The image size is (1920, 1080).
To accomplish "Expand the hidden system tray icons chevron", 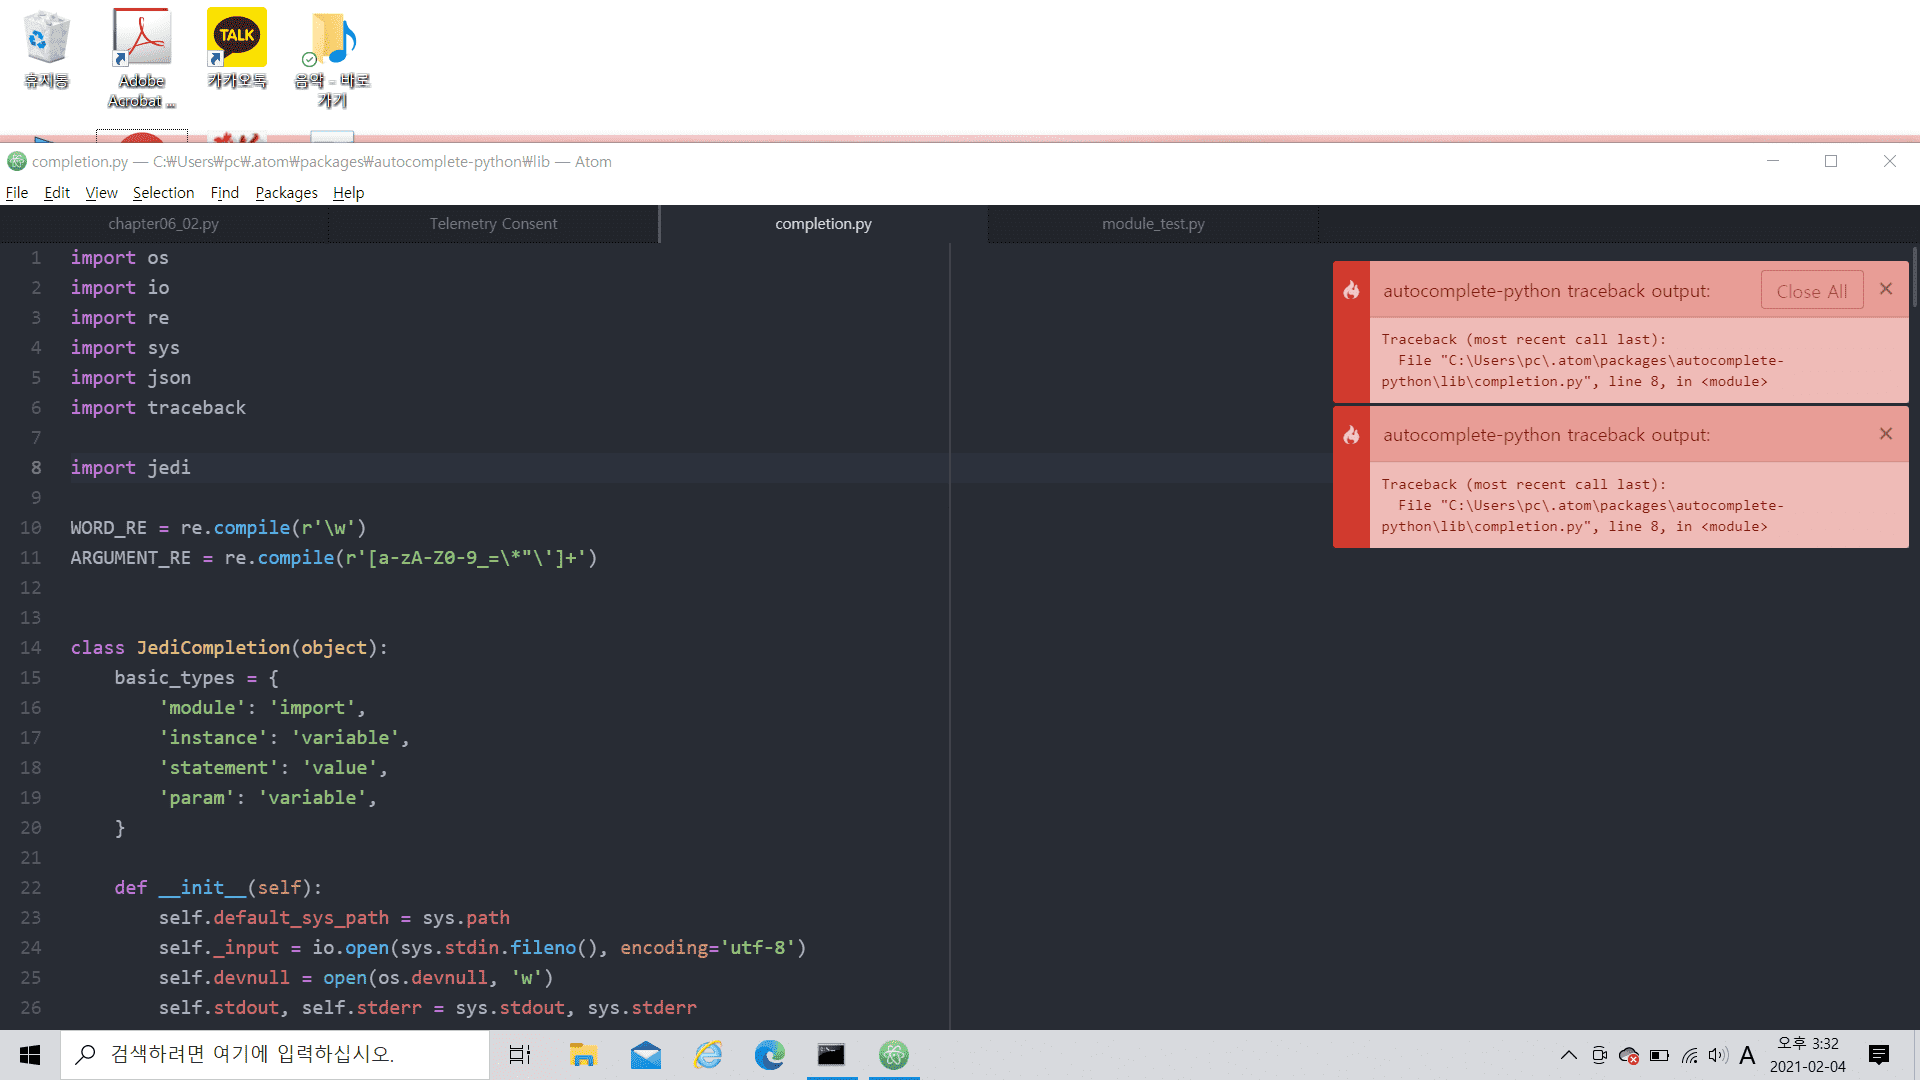I will 1568,1055.
